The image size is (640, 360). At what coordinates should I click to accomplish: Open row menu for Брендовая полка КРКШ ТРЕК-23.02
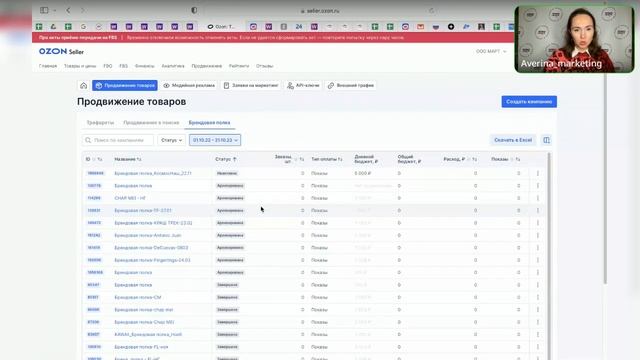click(538, 223)
